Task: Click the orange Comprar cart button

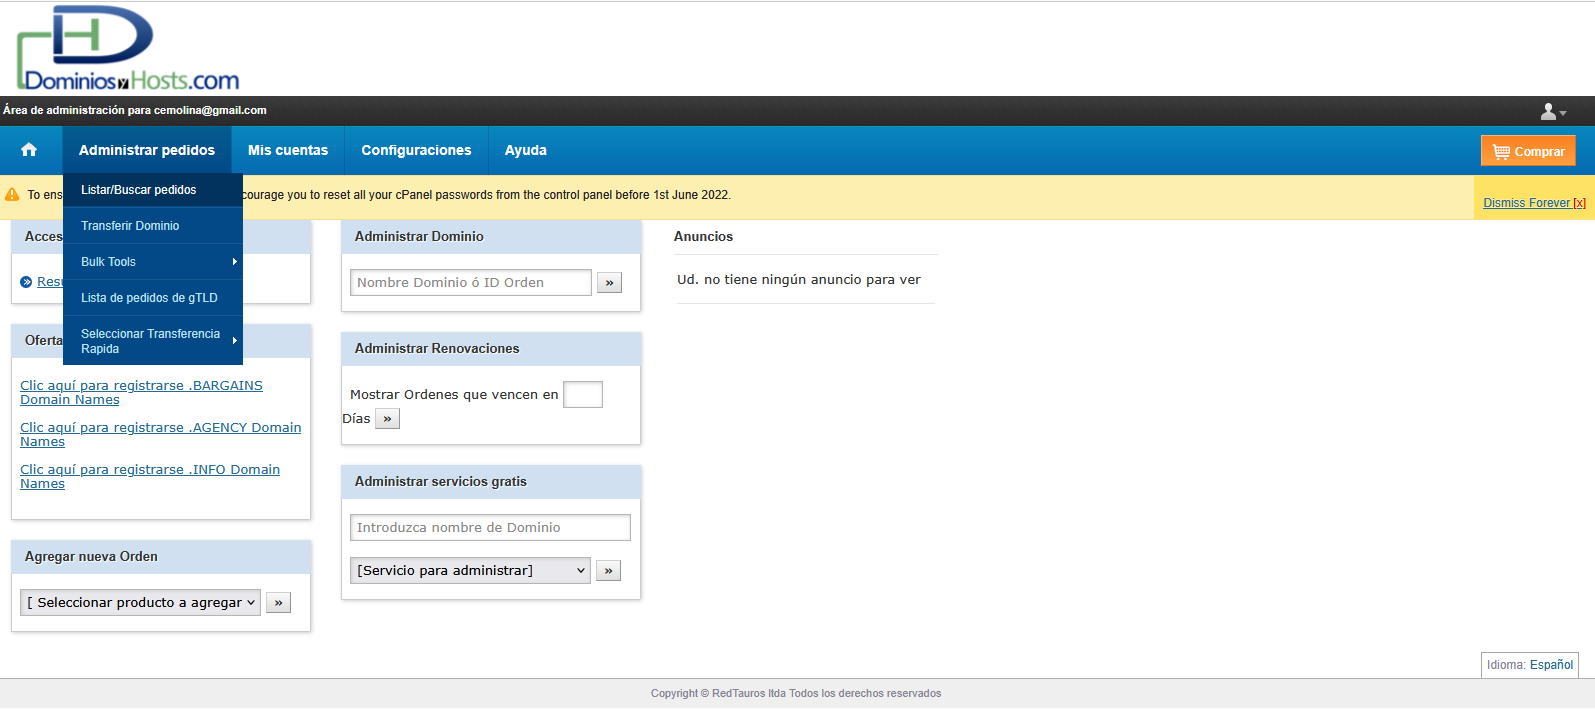Action: [x=1527, y=151]
